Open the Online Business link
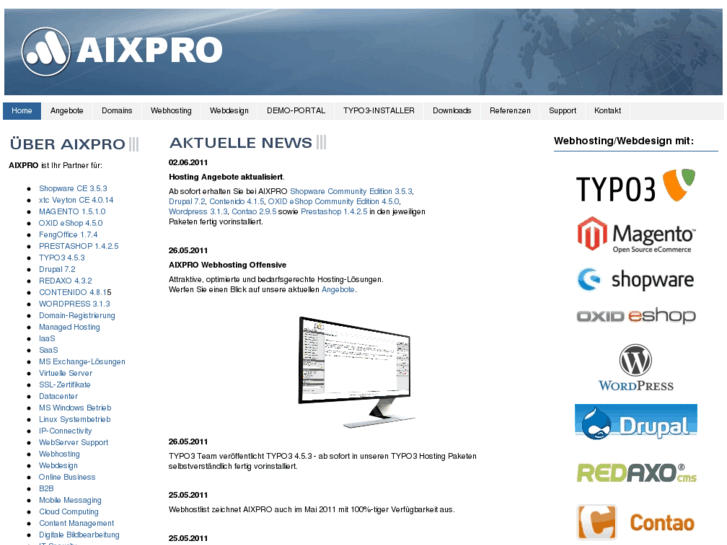This screenshot has width=727, height=545. coord(67,477)
